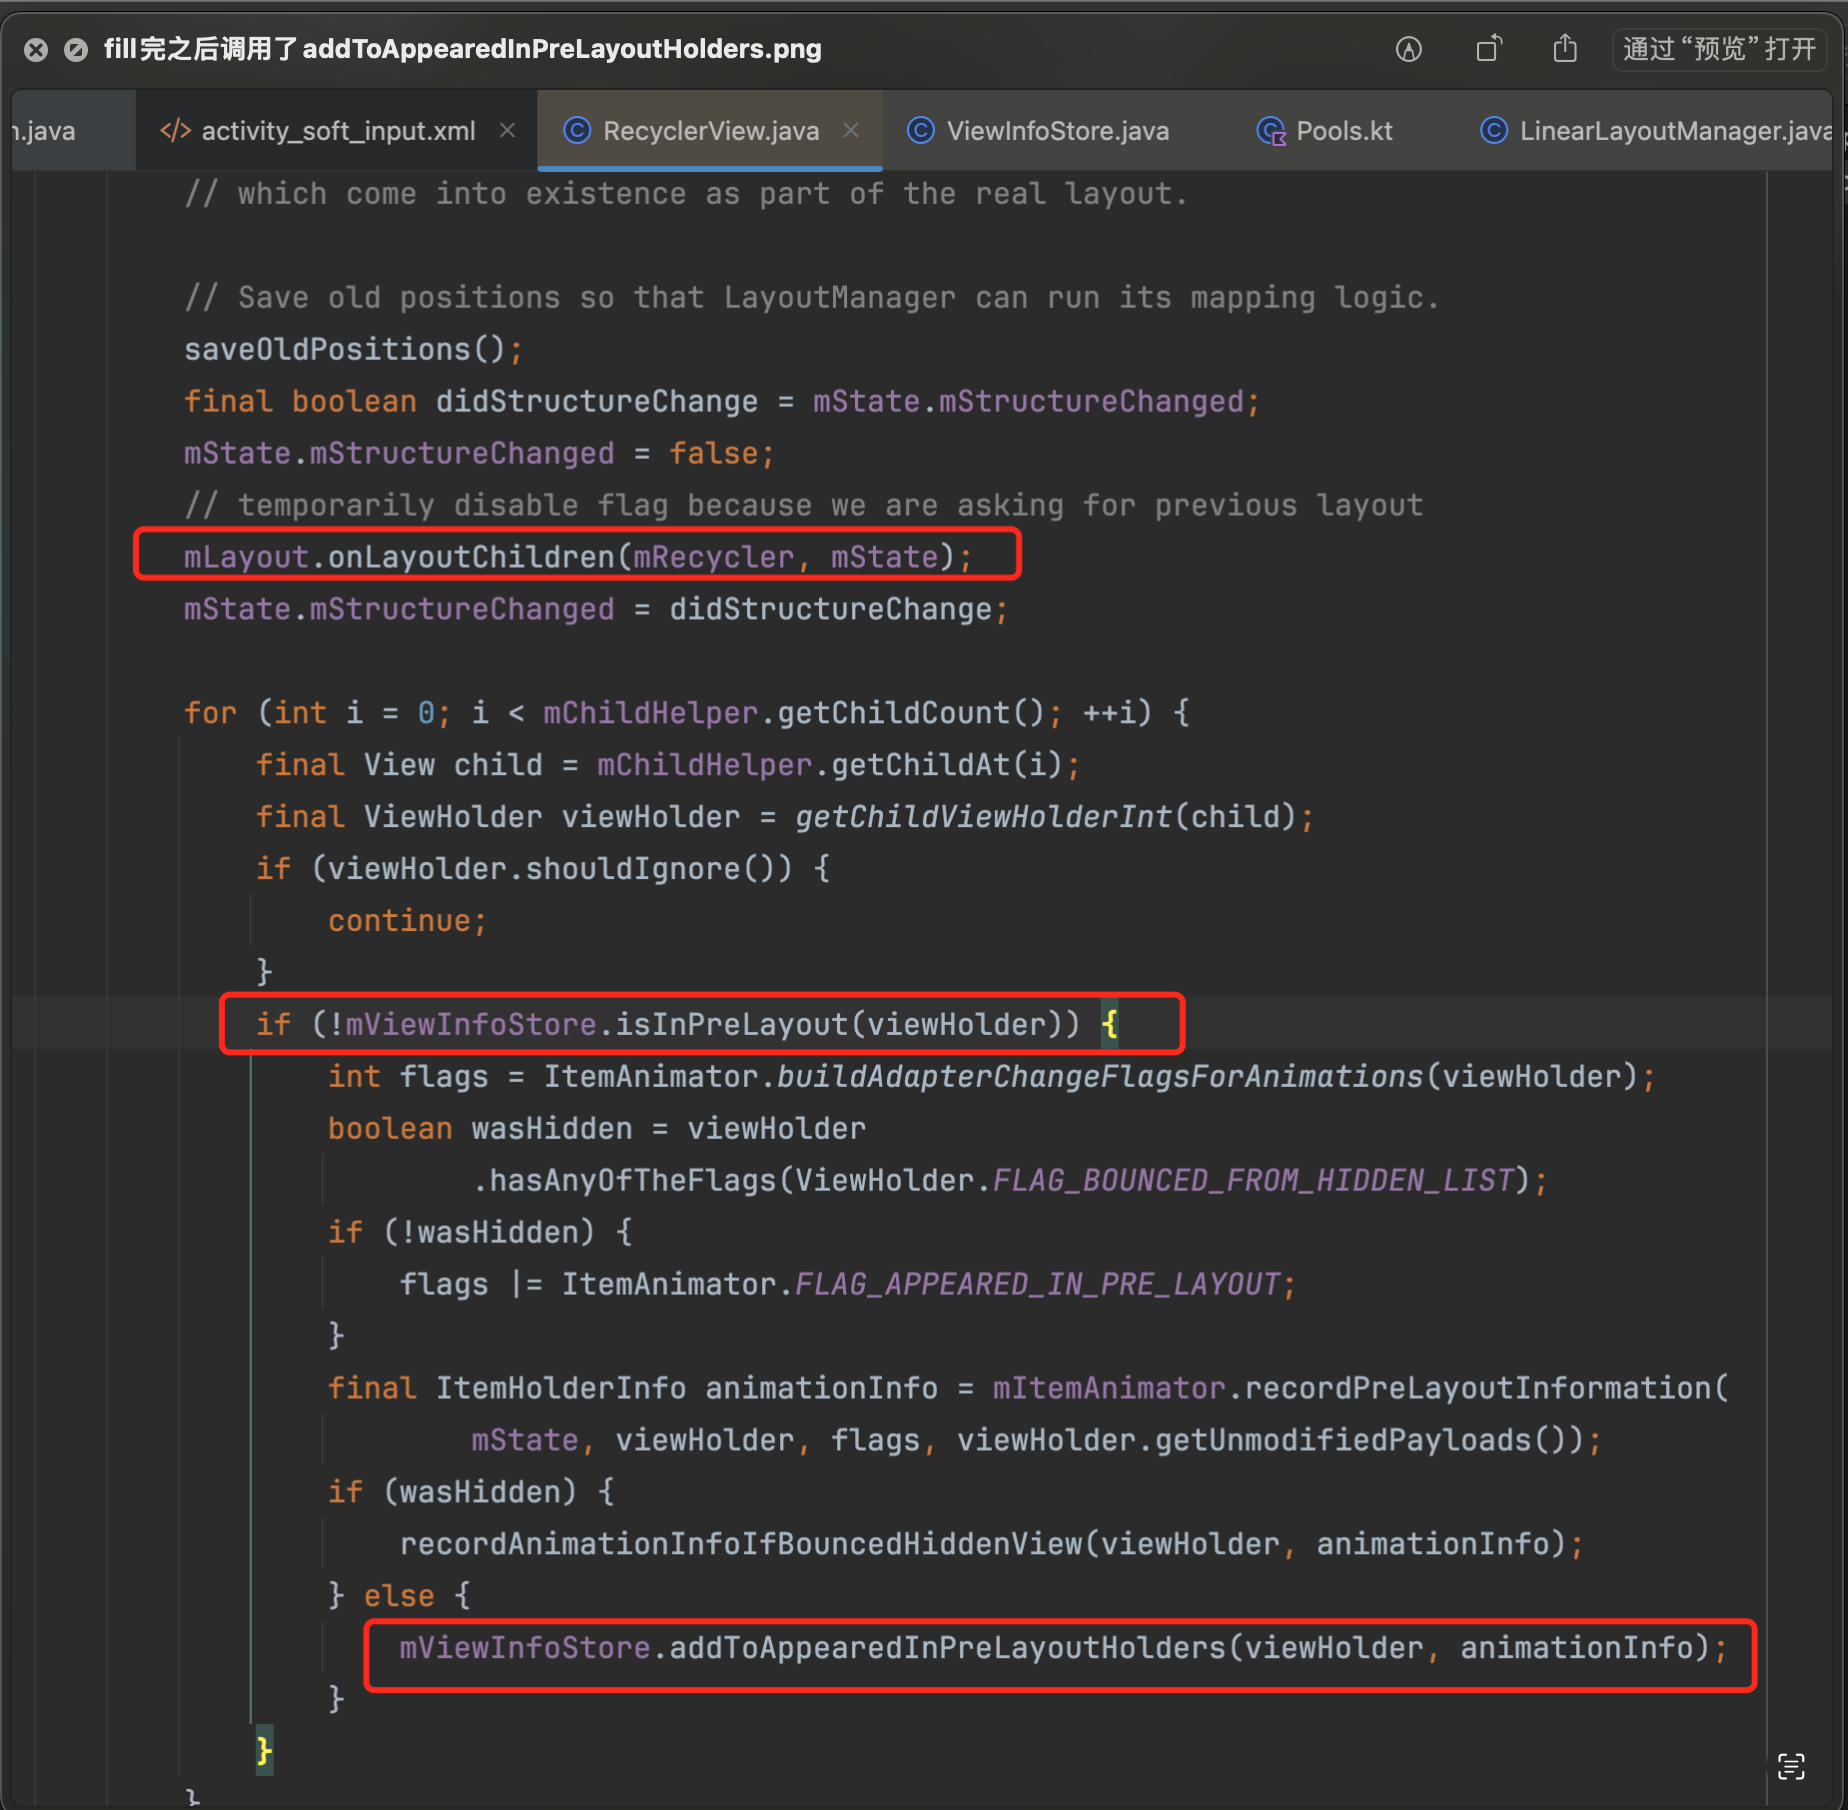Click the class icon on ViewInfoStore.java tab
Image resolution: width=1848 pixels, height=1810 pixels.
click(920, 131)
